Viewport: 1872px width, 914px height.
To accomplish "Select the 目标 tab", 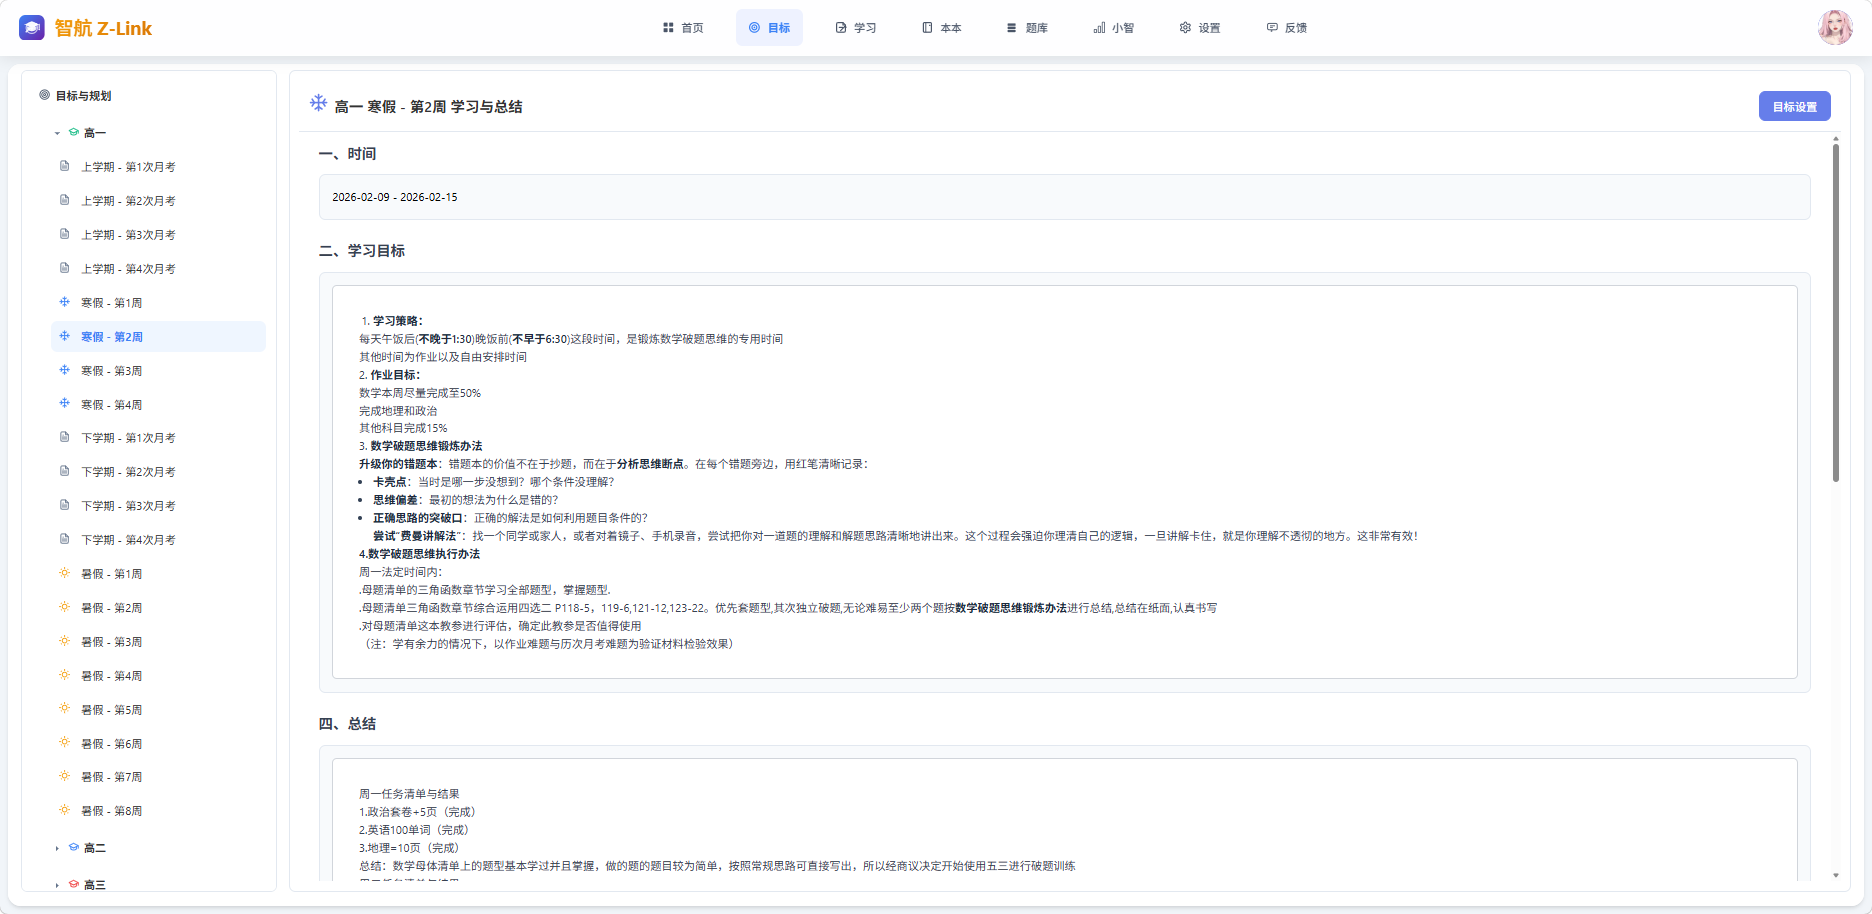I will point(769,28).
